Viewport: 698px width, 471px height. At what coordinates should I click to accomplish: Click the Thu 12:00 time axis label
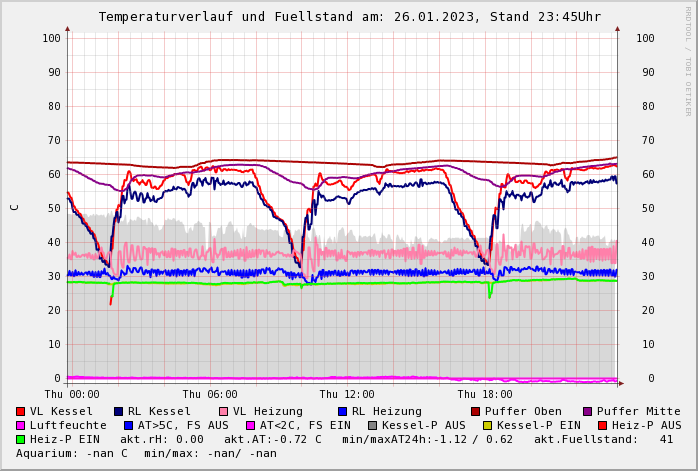click(347, 394)
